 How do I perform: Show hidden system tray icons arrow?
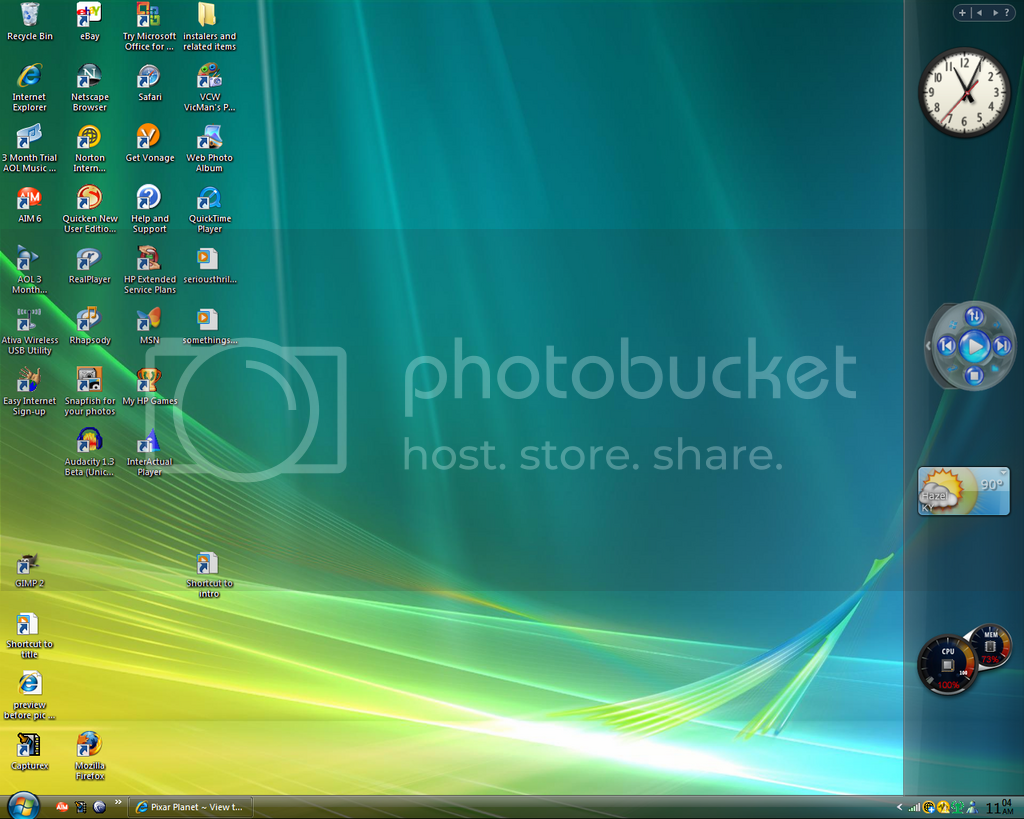(x=899, y=807)
